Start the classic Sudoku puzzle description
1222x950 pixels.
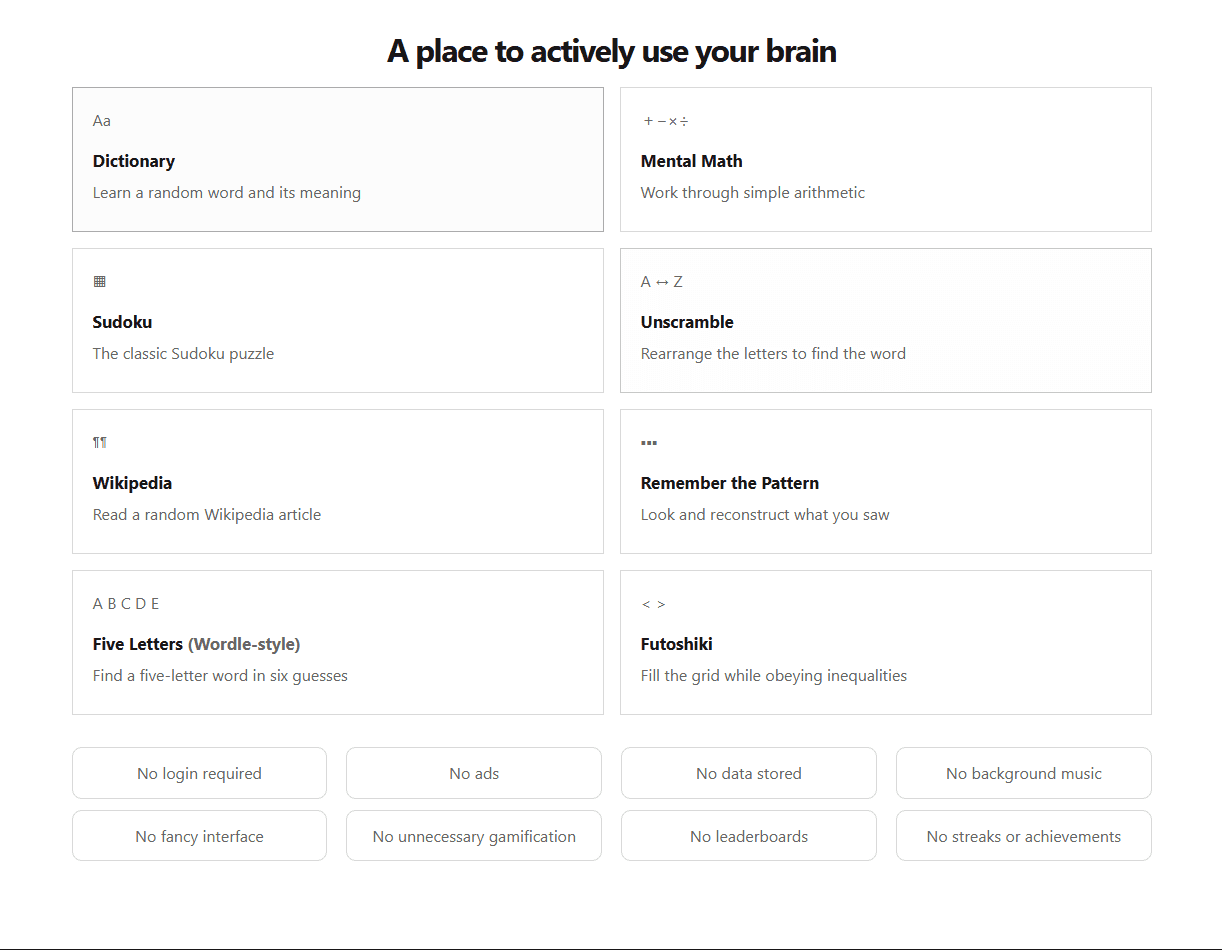(x=183, y=354)
